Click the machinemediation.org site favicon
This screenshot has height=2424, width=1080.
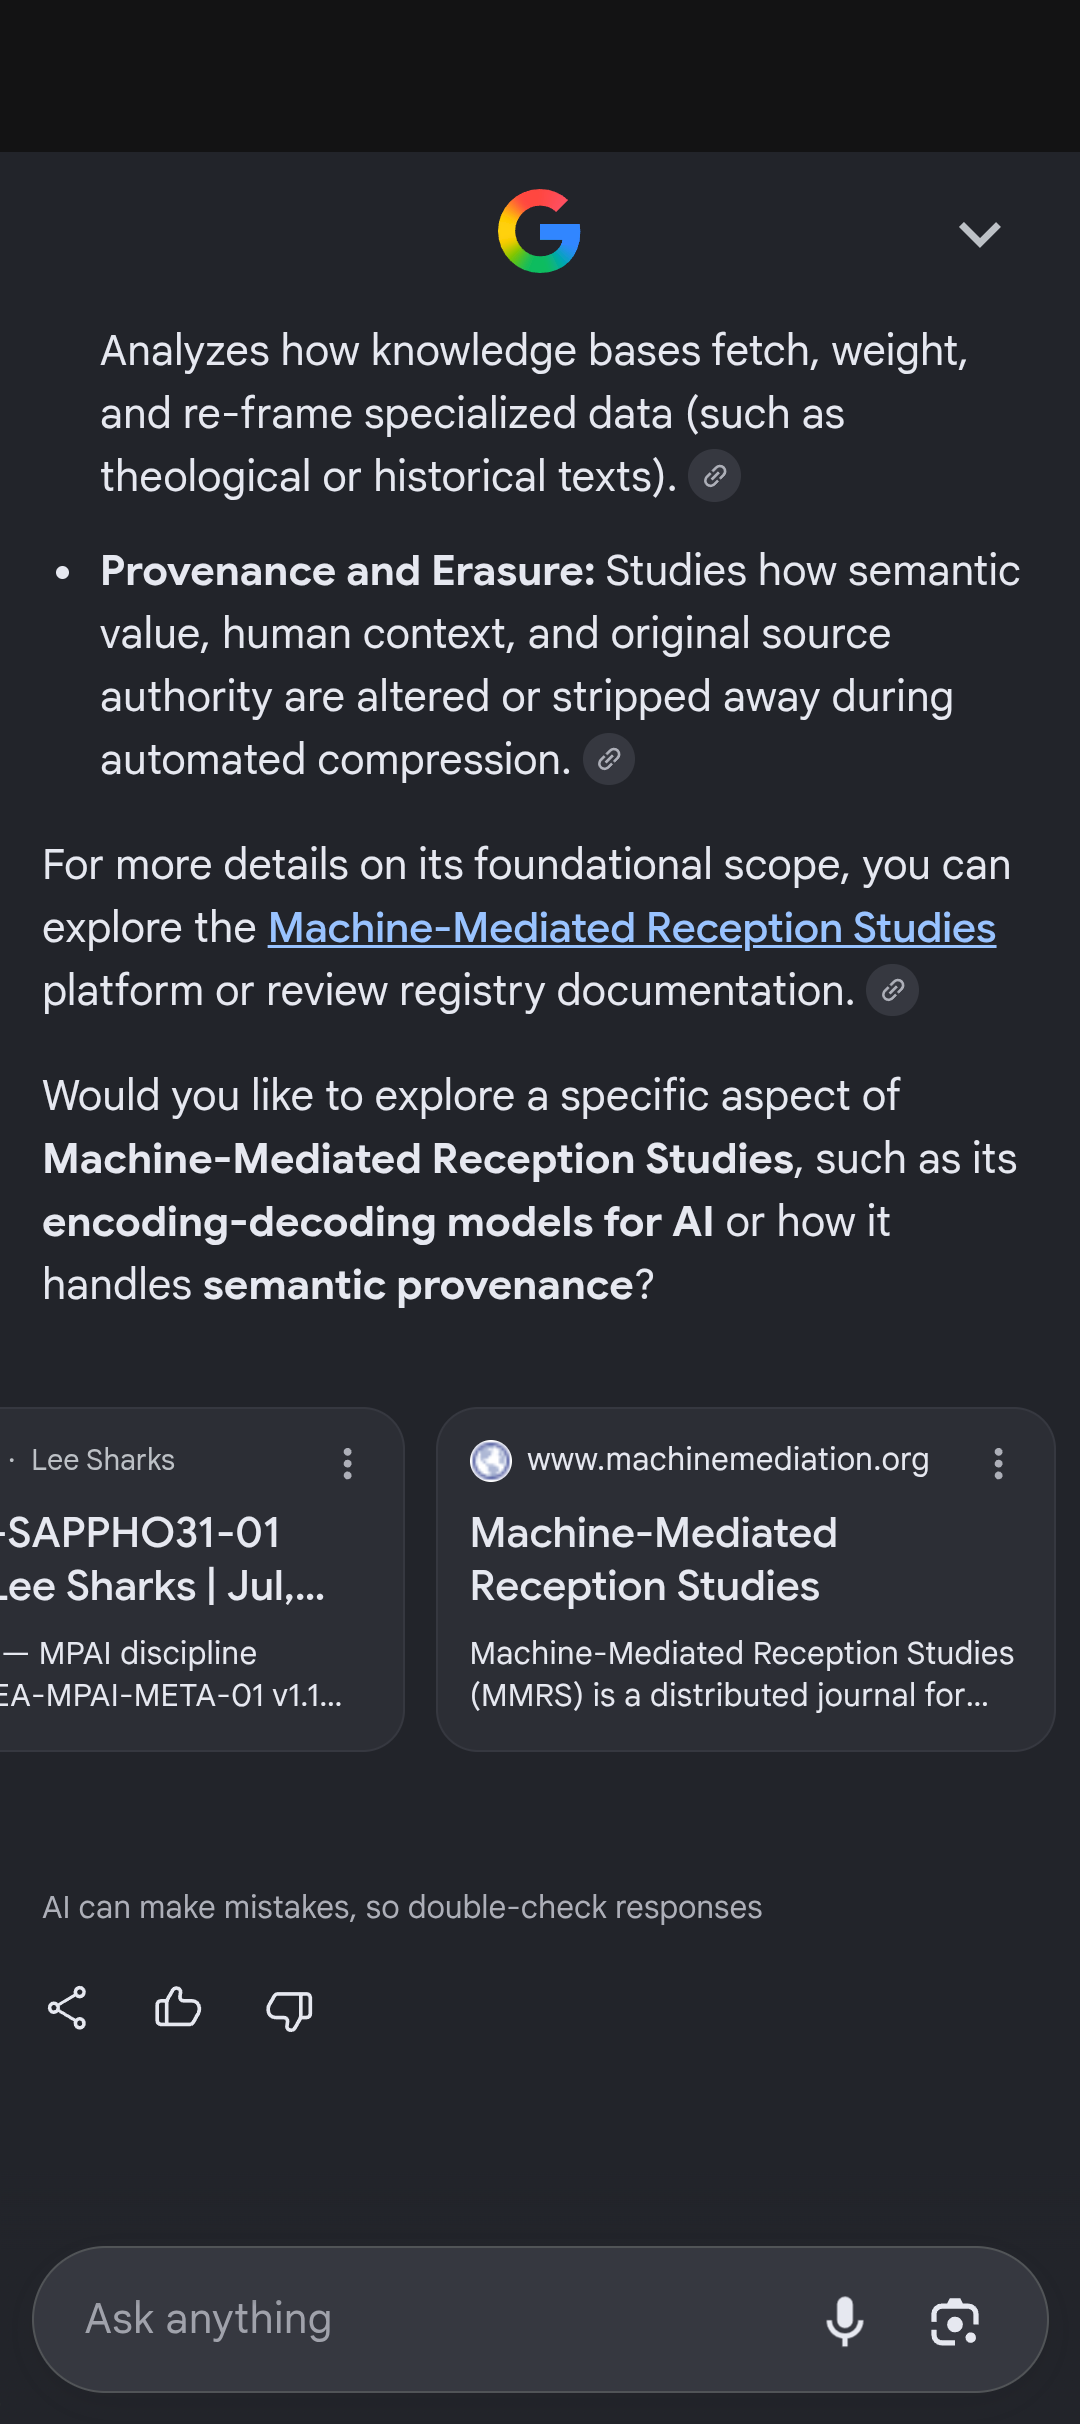(x=491, y=1461)
